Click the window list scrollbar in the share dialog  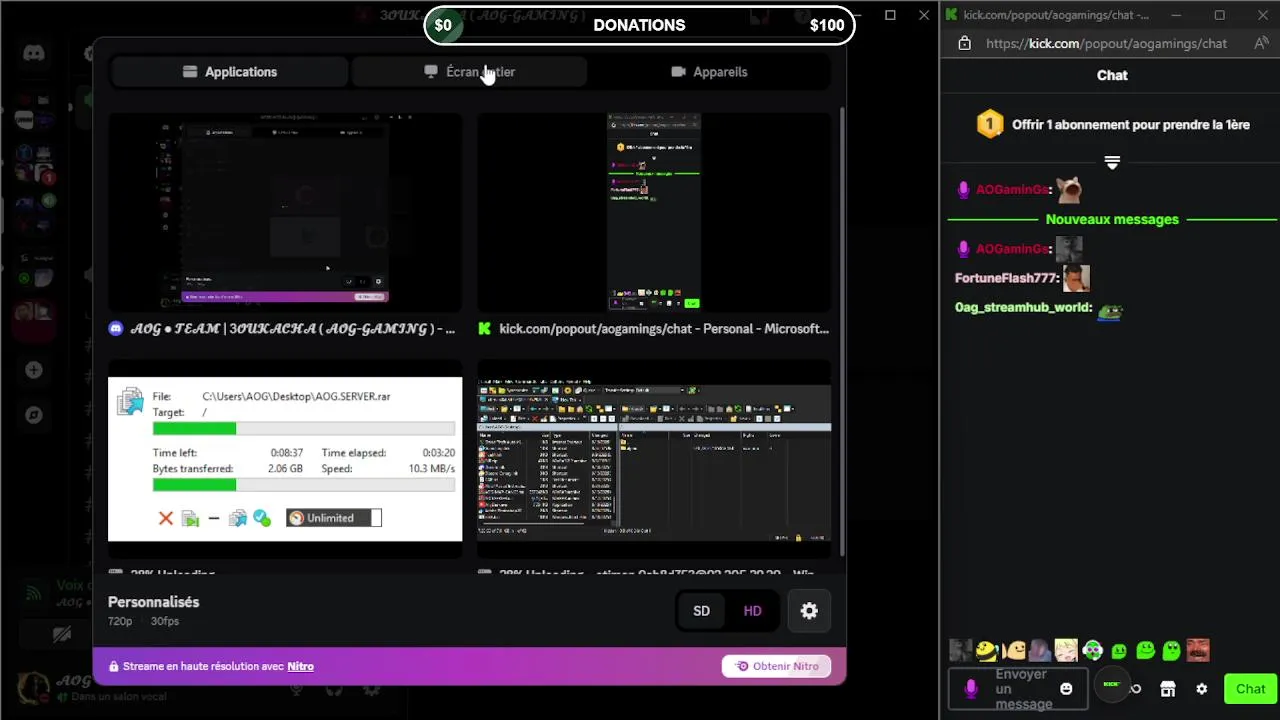pos(842,330)
